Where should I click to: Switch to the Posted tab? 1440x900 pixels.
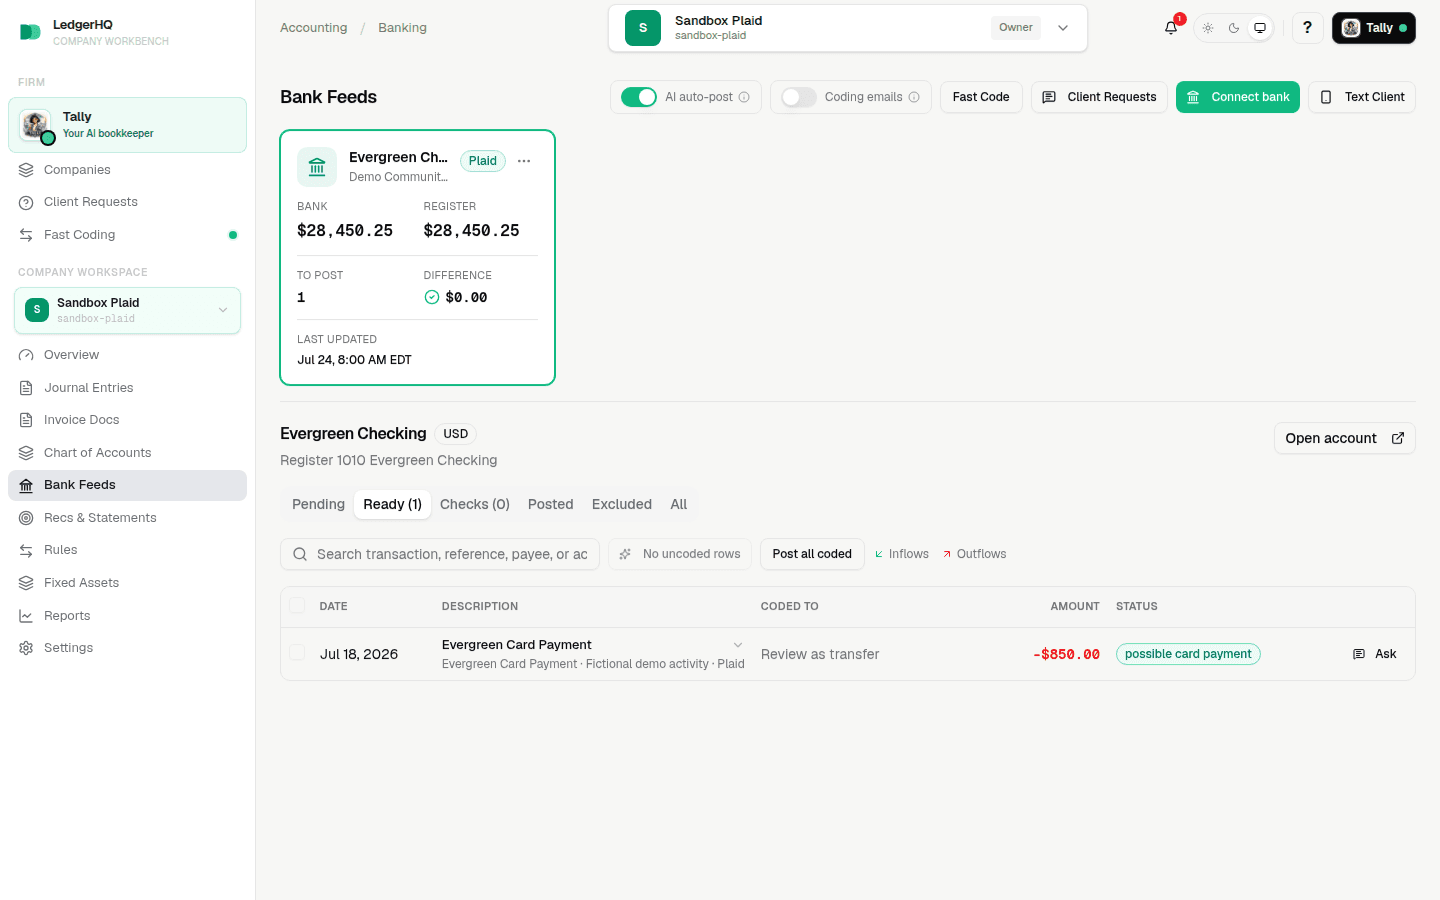(x=551, y=504)
